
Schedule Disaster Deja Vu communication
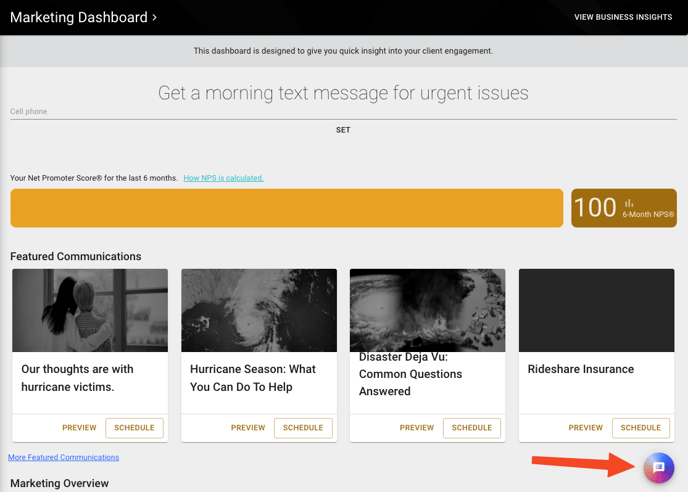tap(472, 428)
